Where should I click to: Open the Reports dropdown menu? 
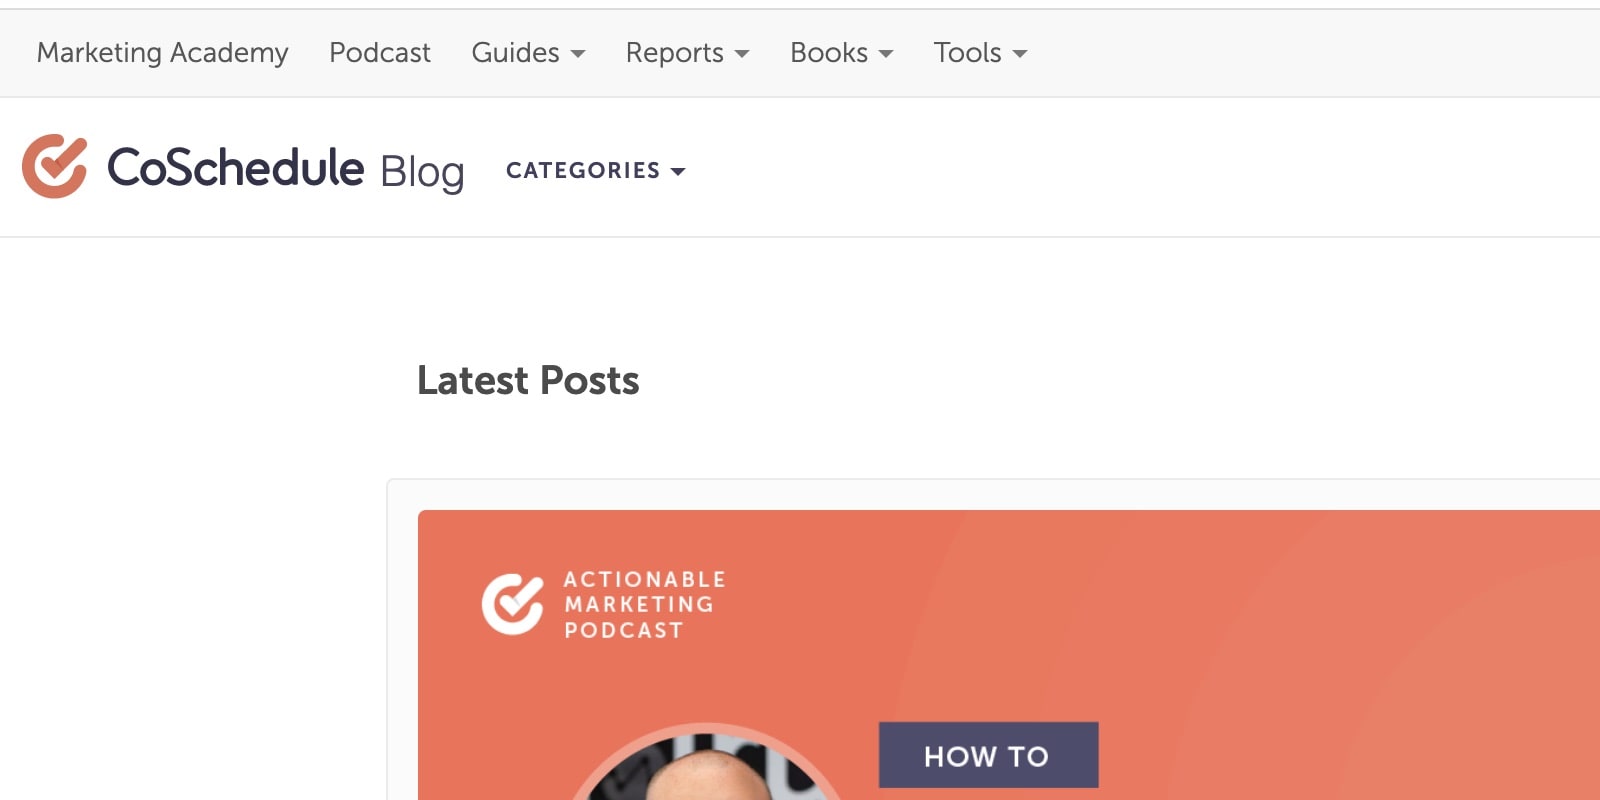pos(674,52)
